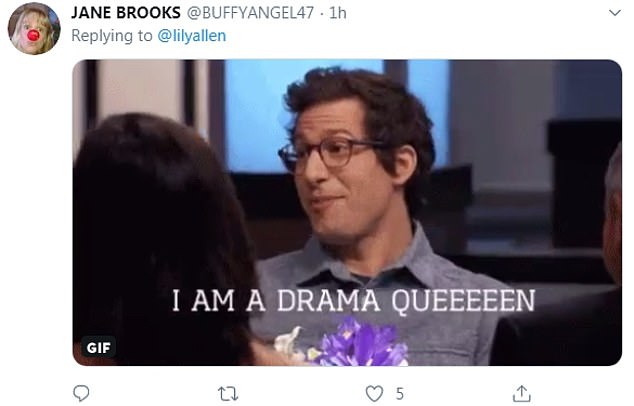Click the GIF badge on the media
The width and height of the screenshot is (634, 406).
click(98, 347)
